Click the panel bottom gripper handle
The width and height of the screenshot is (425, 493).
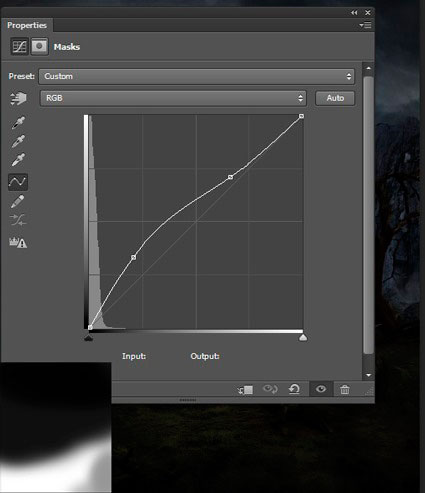coord(188,400)
